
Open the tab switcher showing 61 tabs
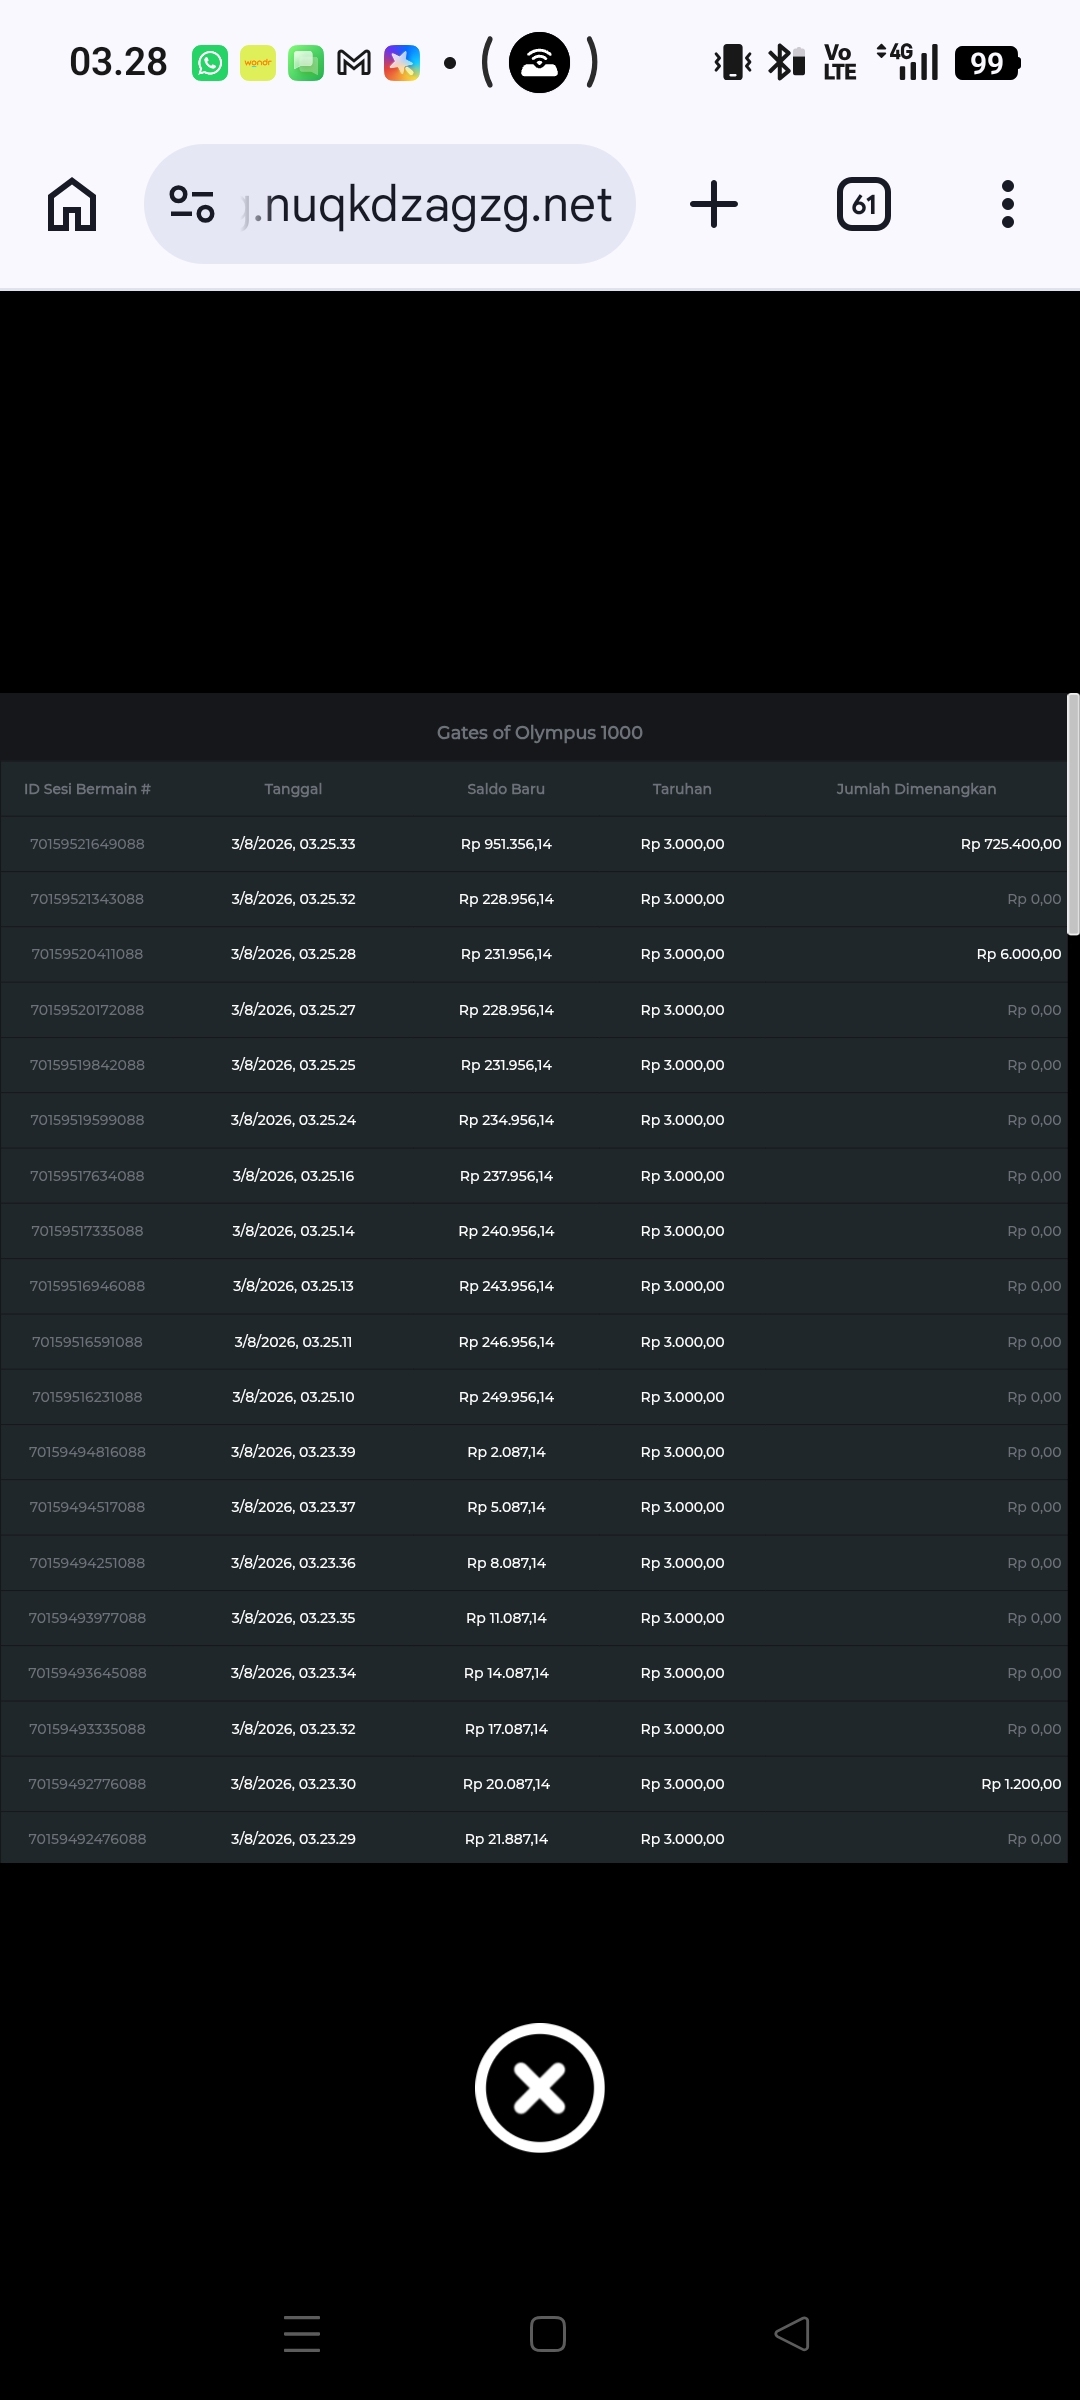[864, 204]
